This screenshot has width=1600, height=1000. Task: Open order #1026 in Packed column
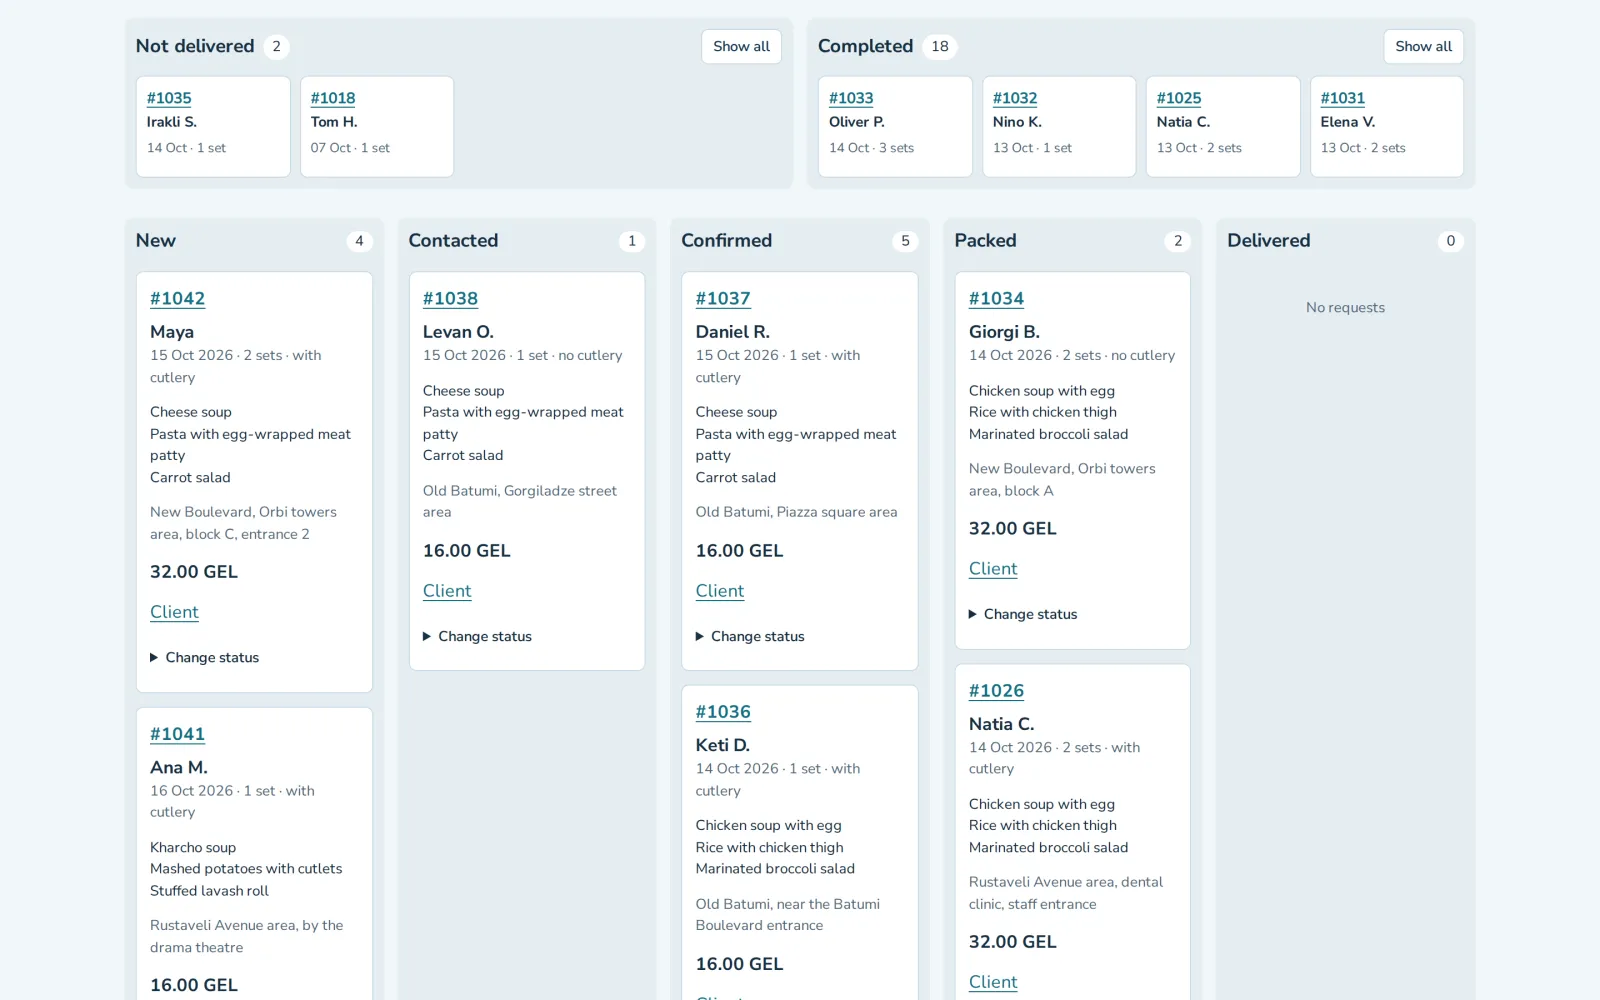(996, 691)
